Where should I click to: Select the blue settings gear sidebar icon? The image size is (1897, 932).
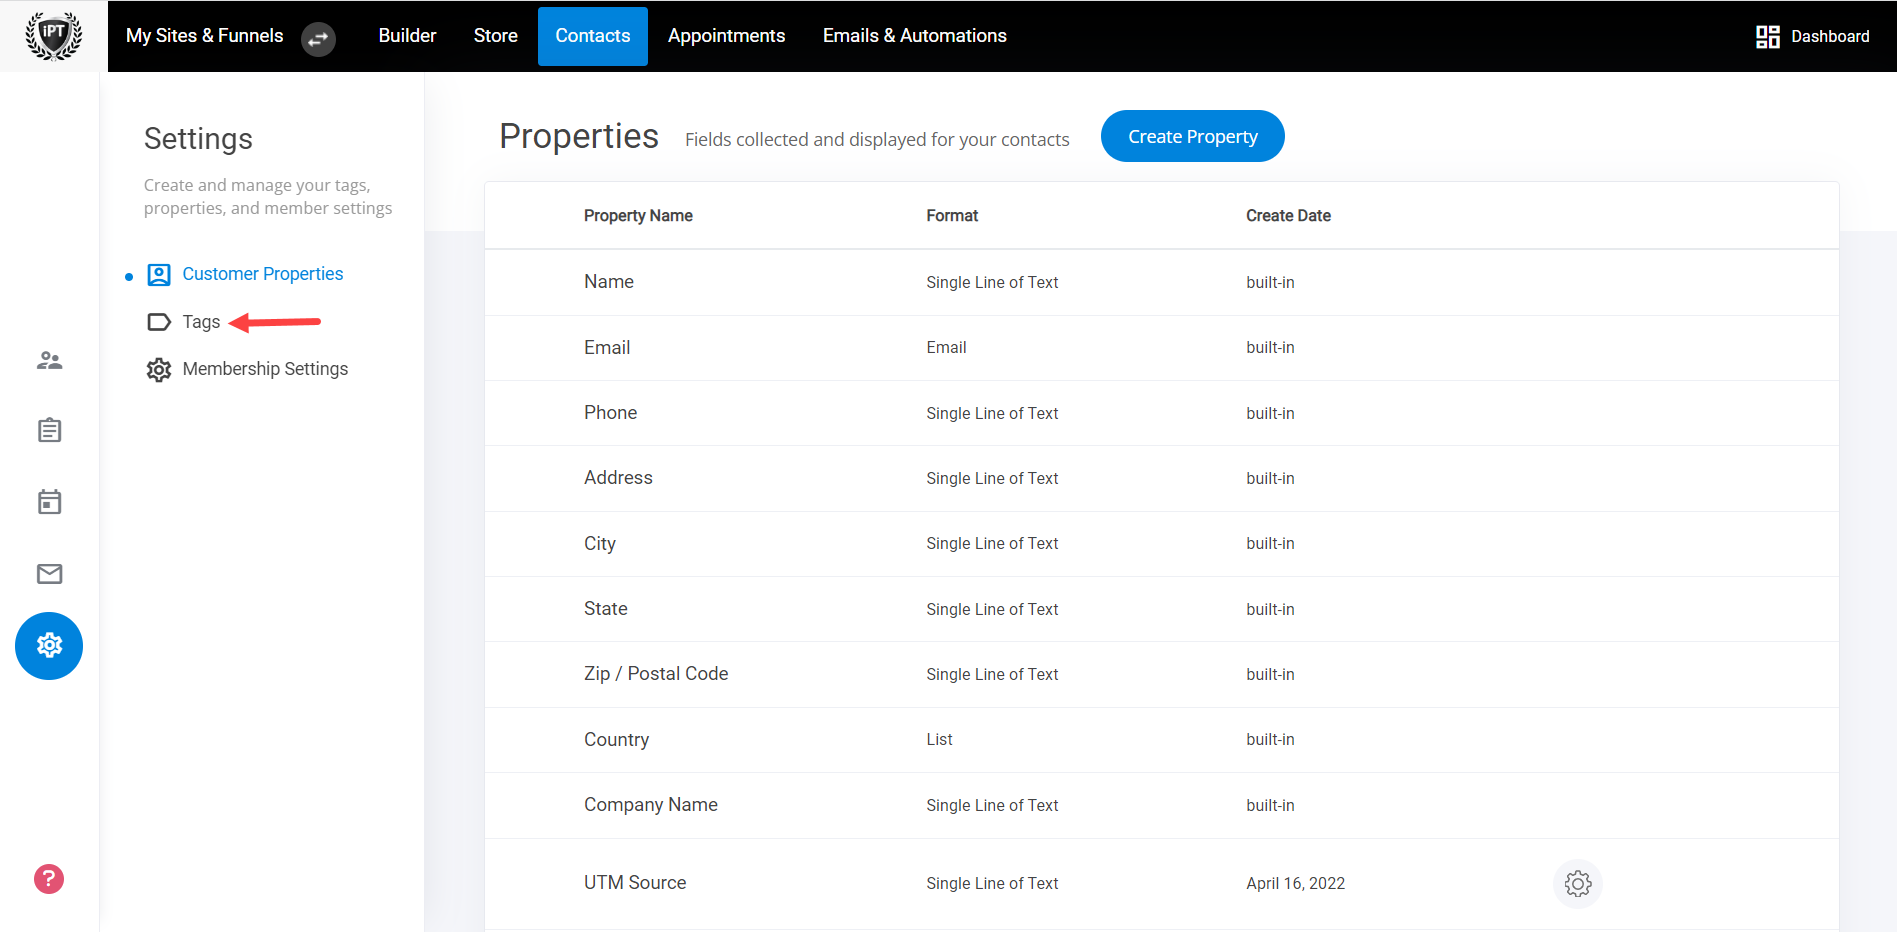coord(49,646)
